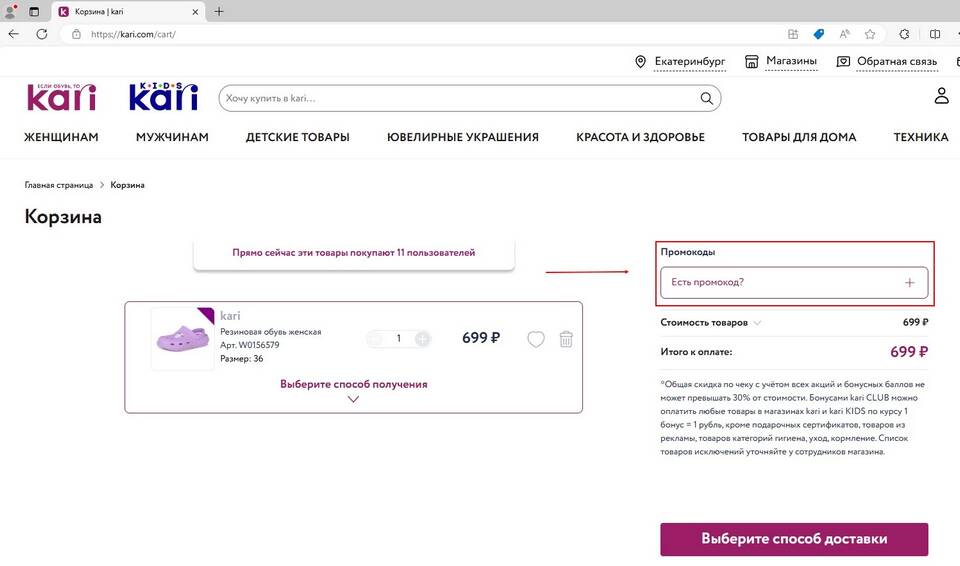
Task: Add the shoes to favorites with the heart
Action: [x=536, y=339]
